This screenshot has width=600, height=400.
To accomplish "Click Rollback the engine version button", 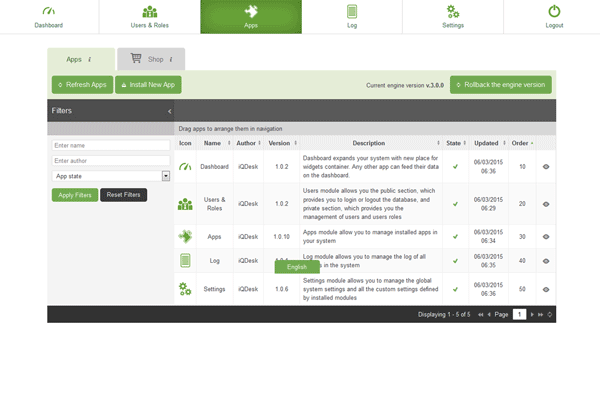I will (x=500, y=85).
